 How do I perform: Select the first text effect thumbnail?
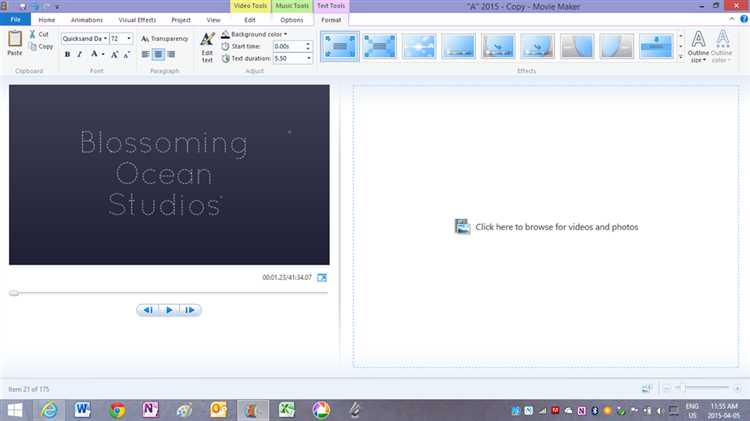pyautogui.click(x=341, y=44)
